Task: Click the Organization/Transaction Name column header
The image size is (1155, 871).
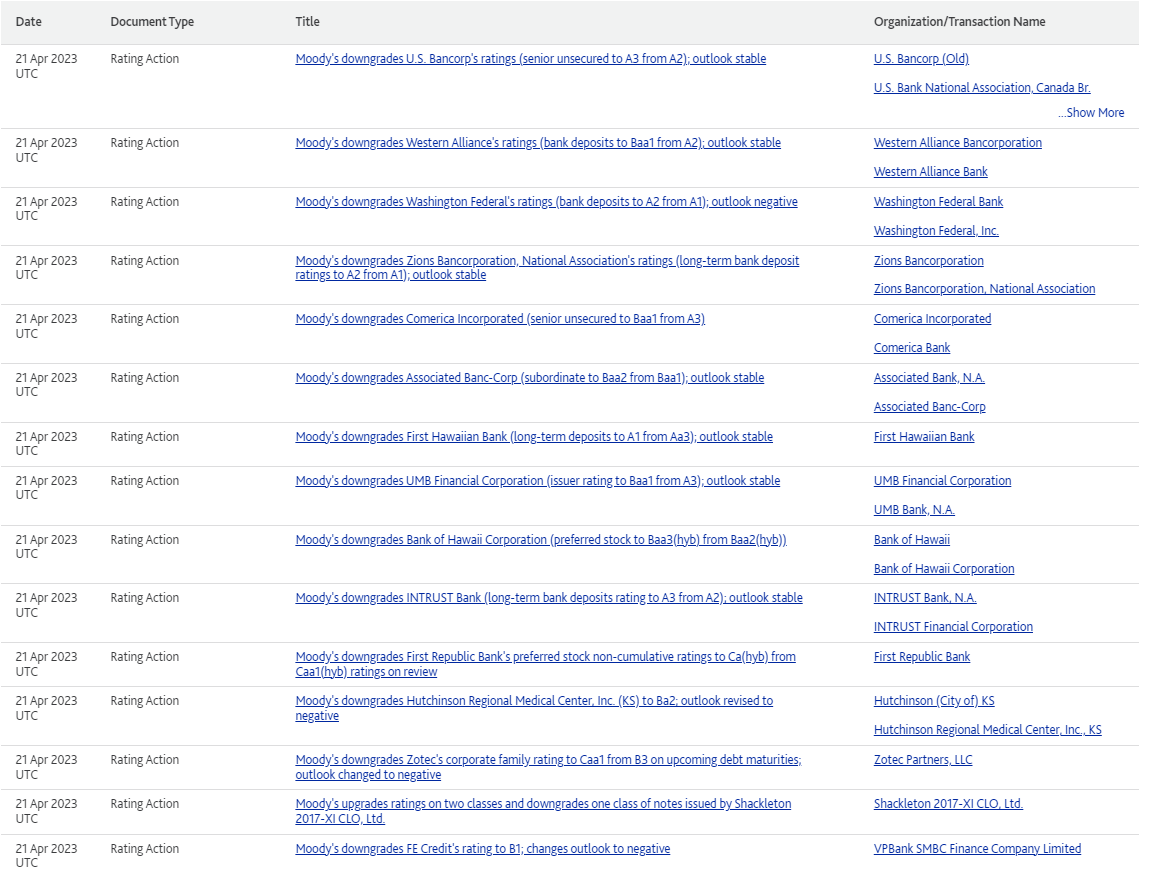Action: click(x=960, y=22)
